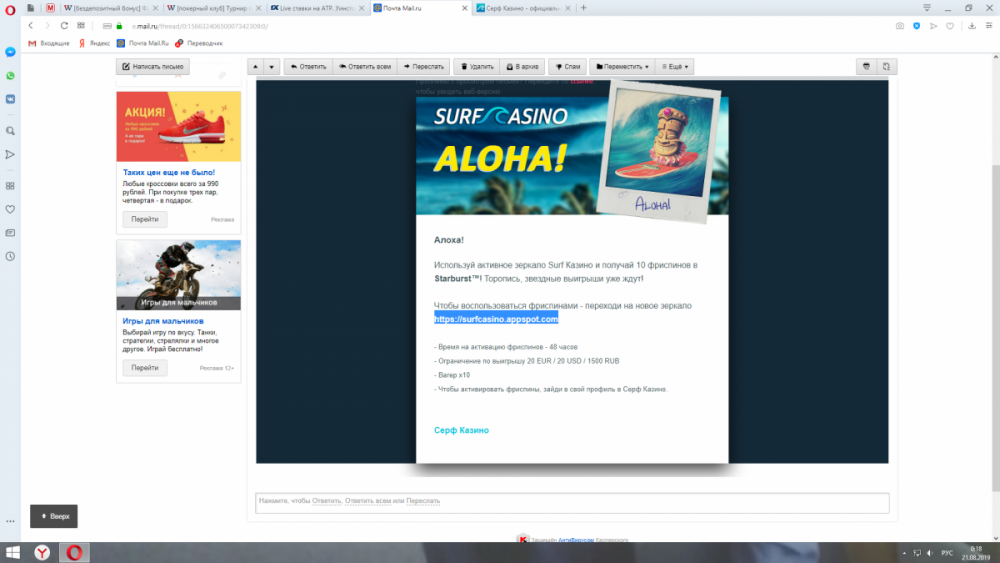
Task: Open WhatsApp in the Opera sidebar
Action: coord(10,76)
